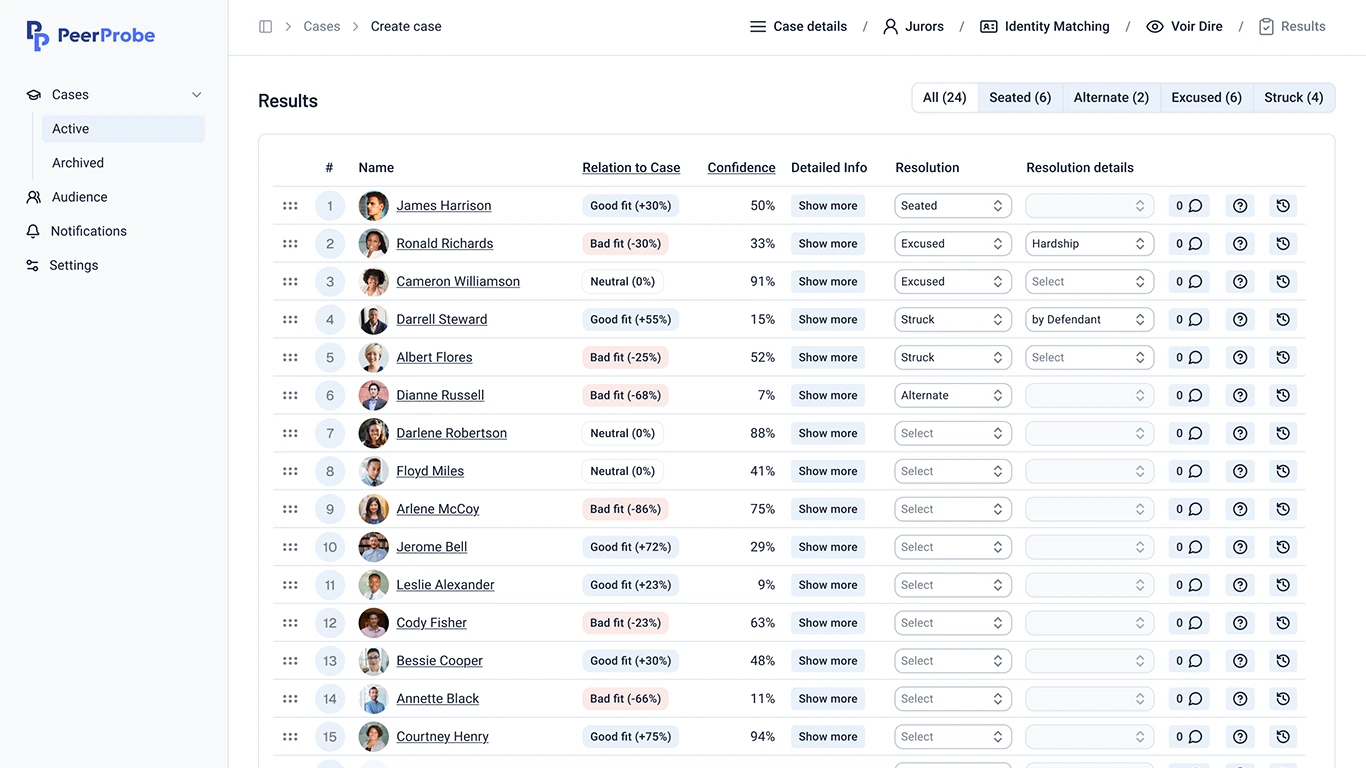Screen dimensions: 1366x768
Task: Open Resolution details Select for Cameron Williamson
Action: coord(1090,282)
